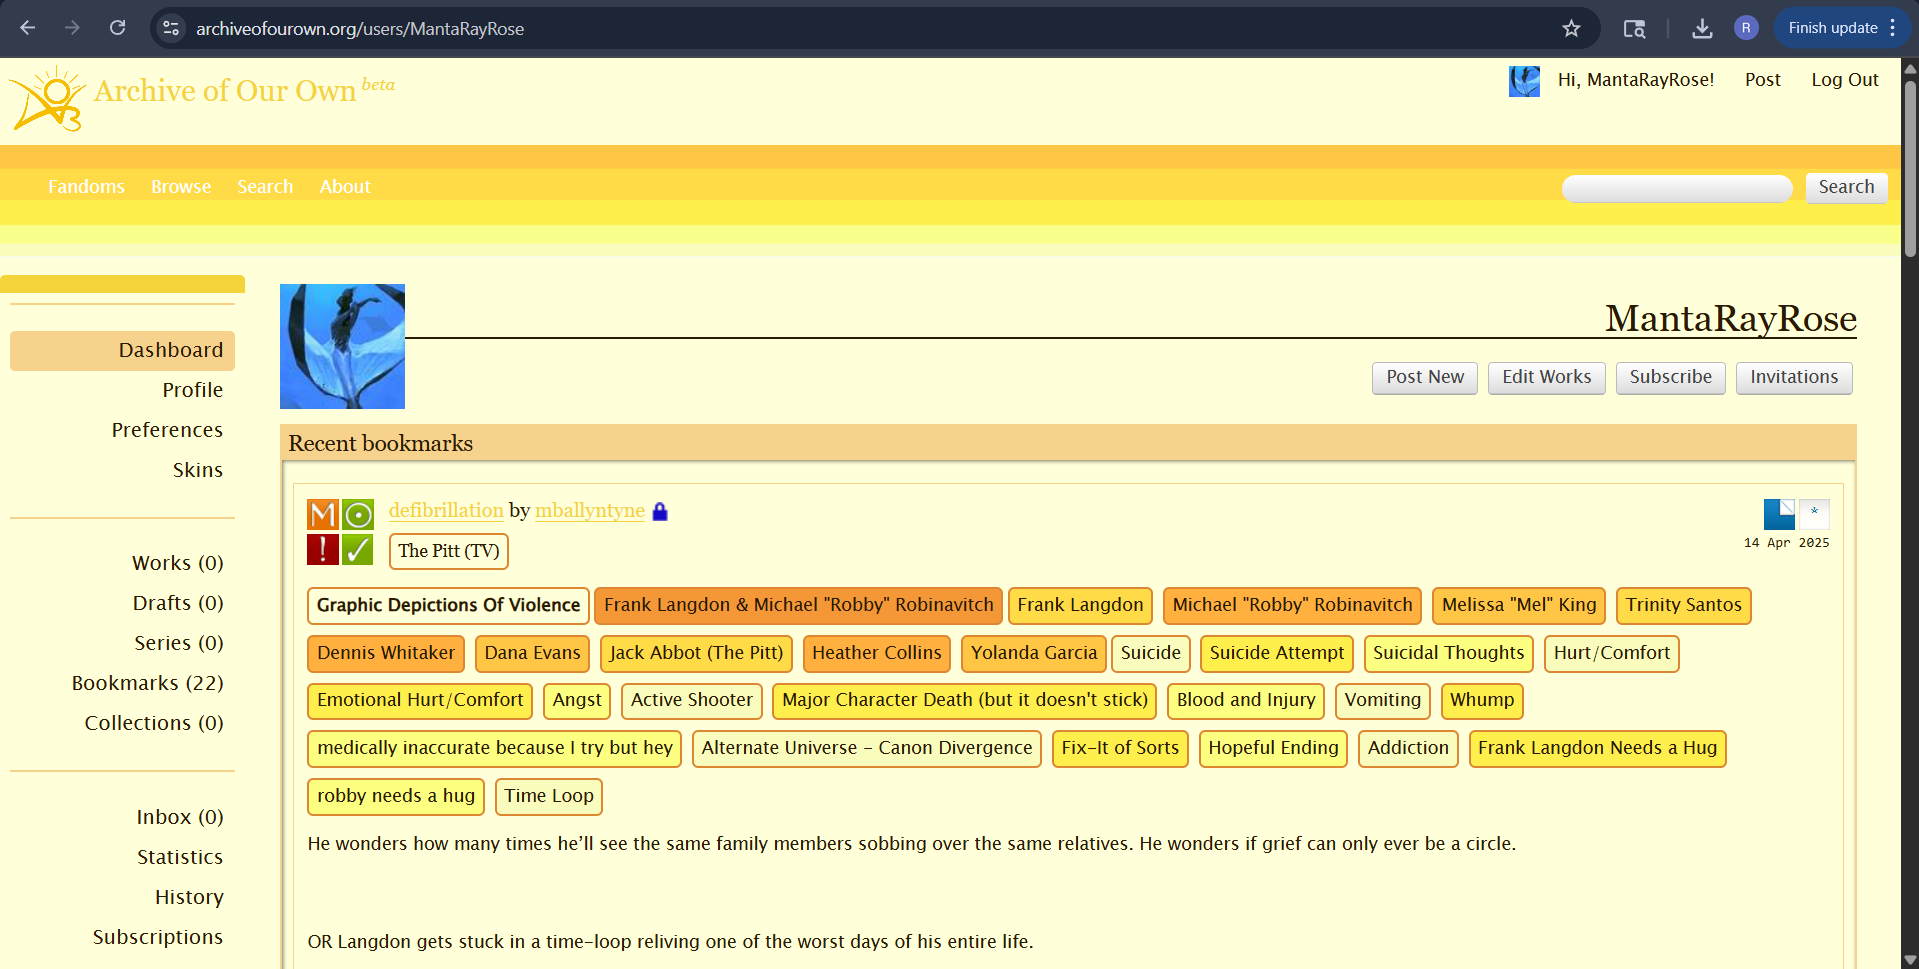Click the small user avatar near greeting
The image size is (1919, 969).
coord(1524,81)
